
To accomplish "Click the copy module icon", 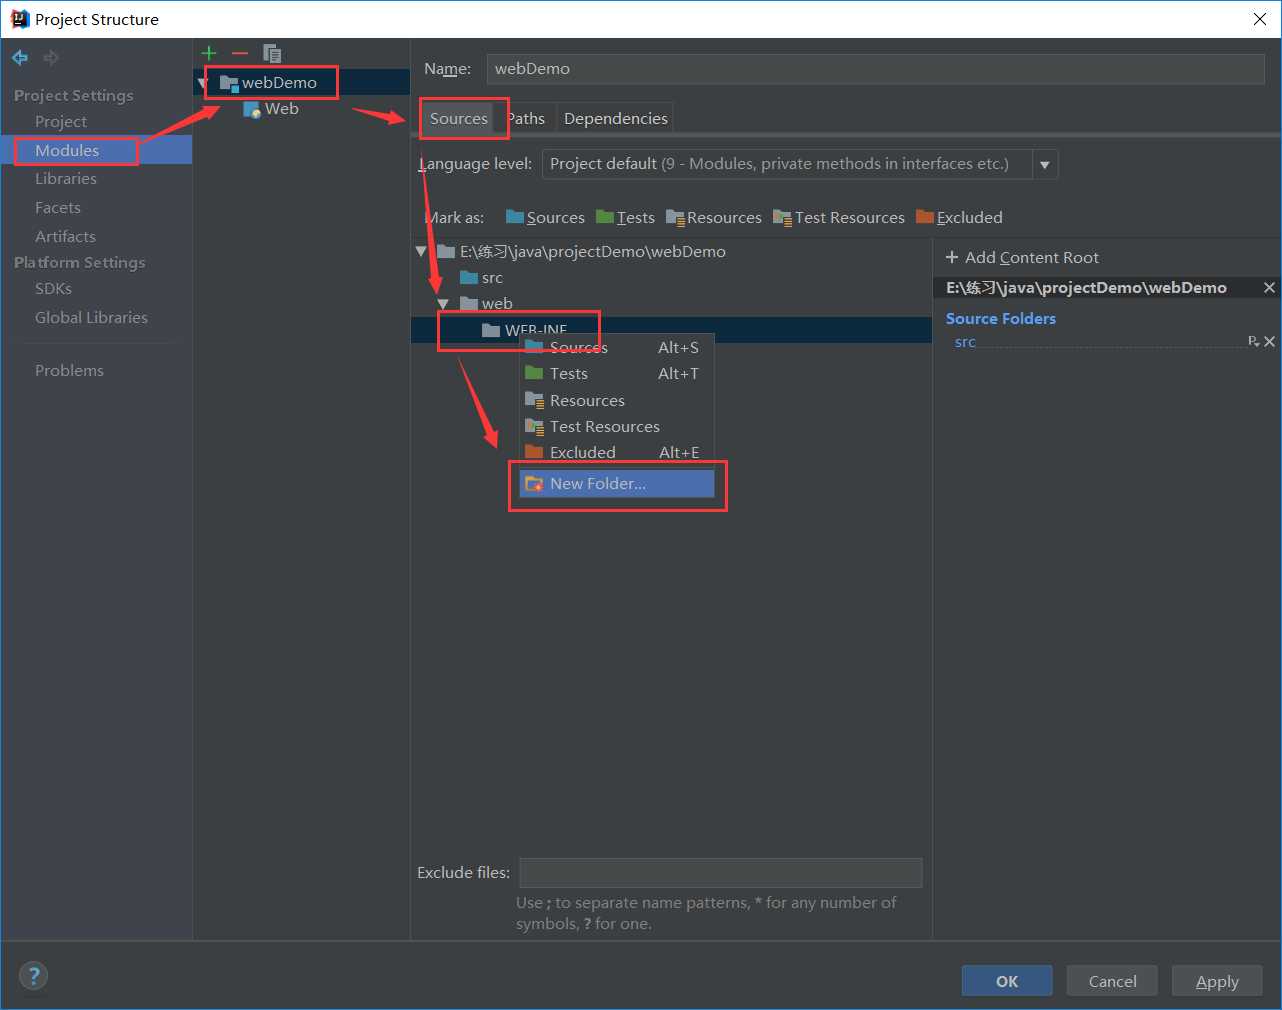I will [272, 53].
